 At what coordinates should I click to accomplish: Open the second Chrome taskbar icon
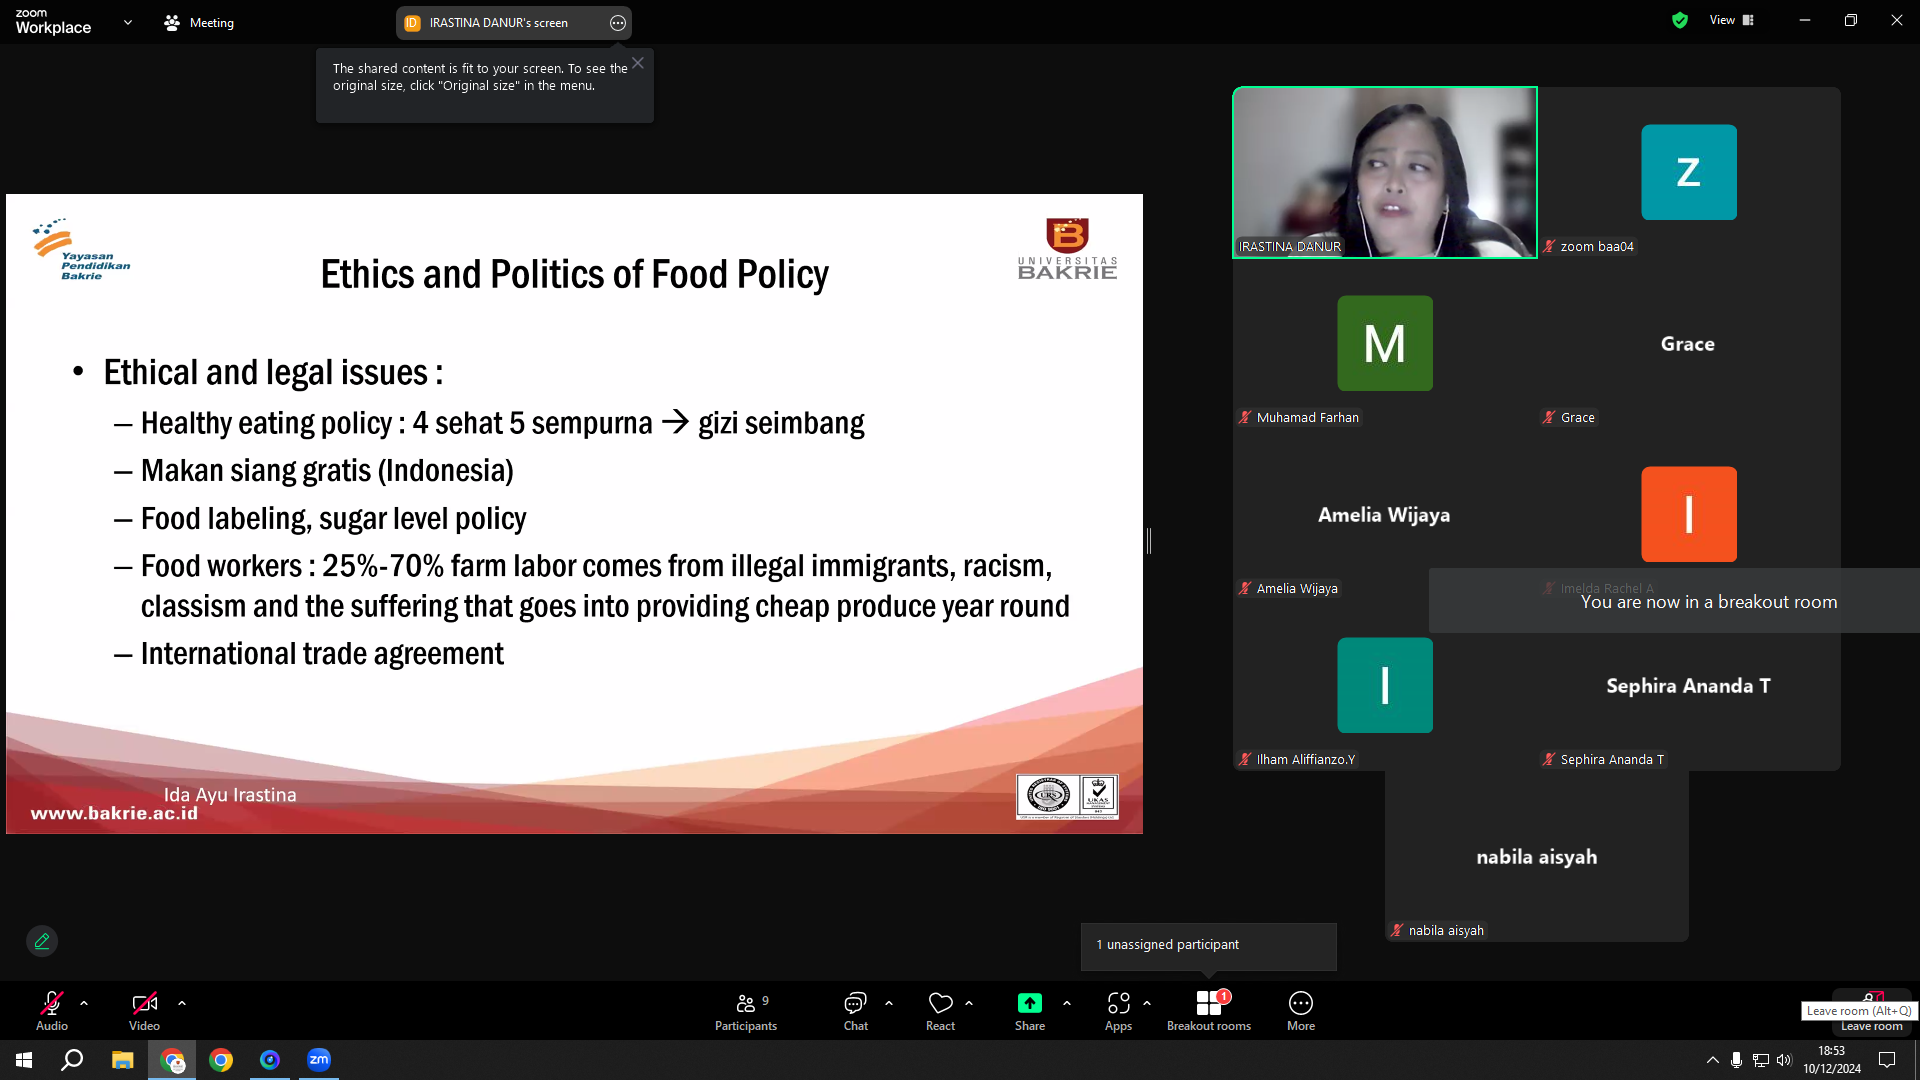[221, 1060]
